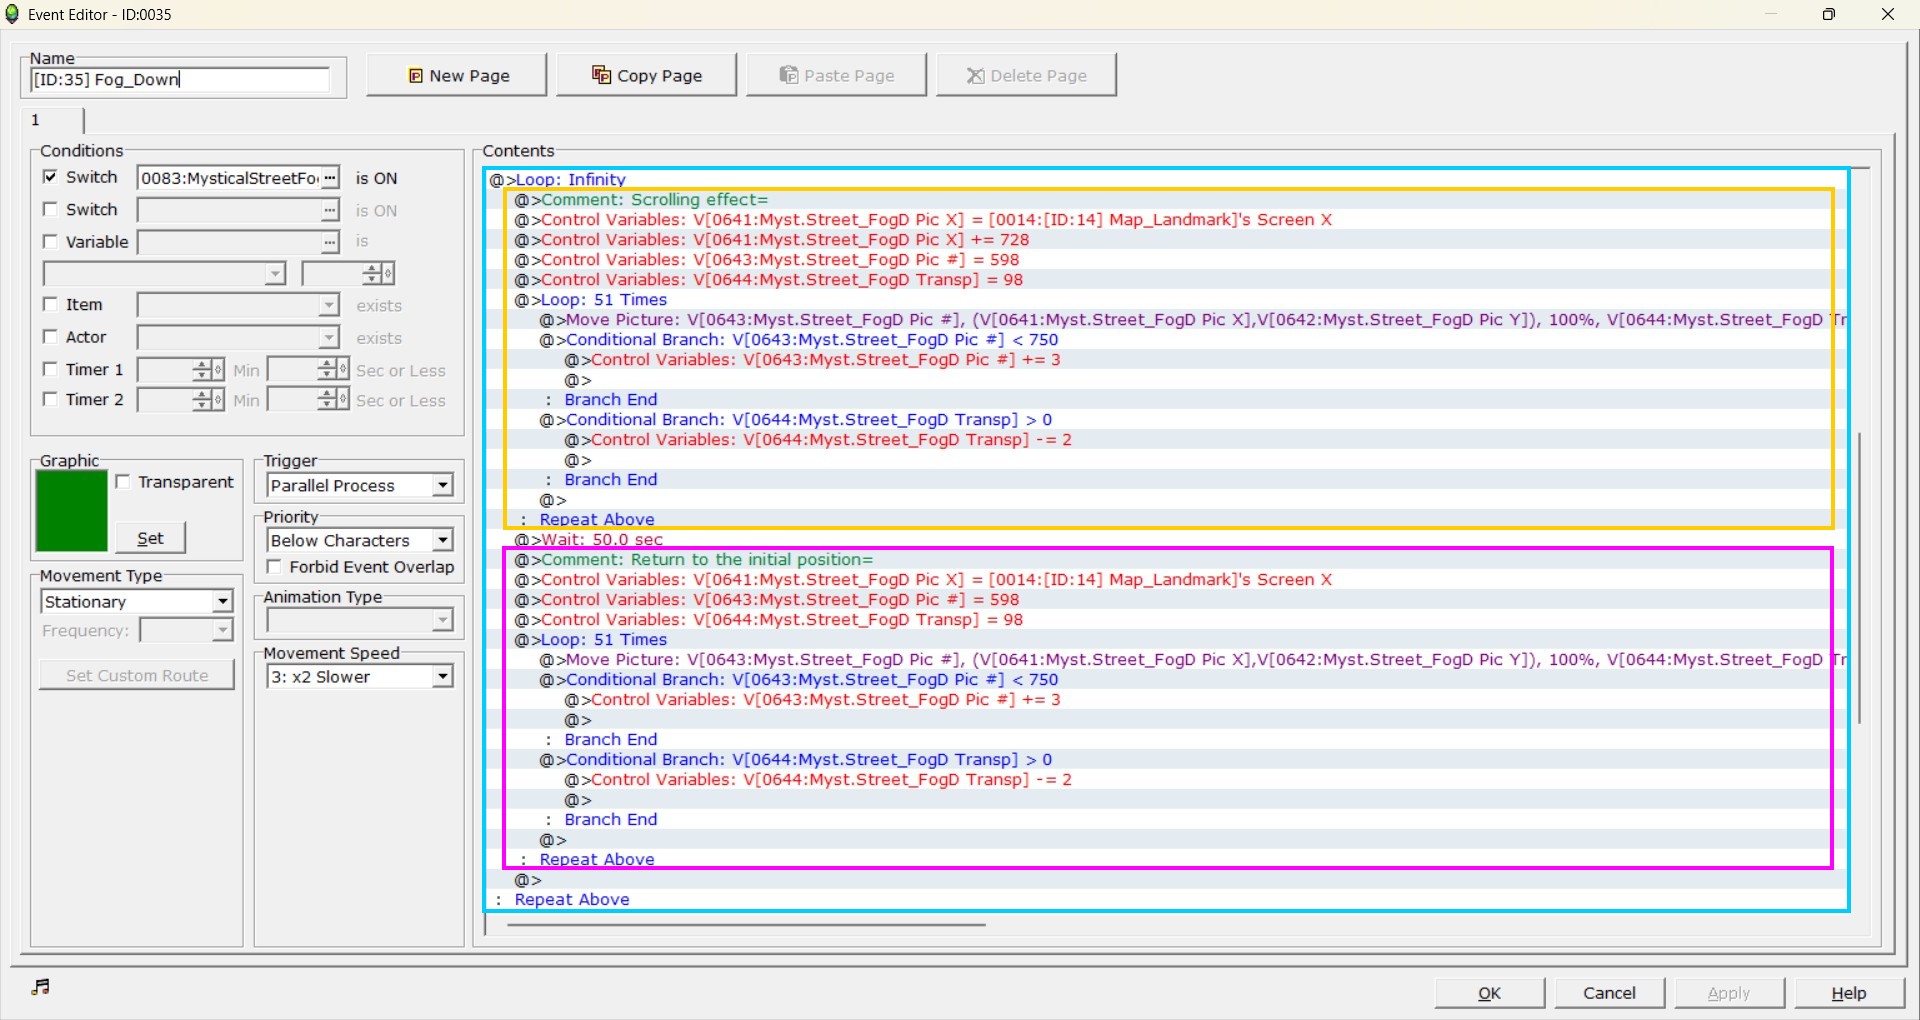Click the Paste Page button
The image size is (1920, 1020).
tap(836, 75)
